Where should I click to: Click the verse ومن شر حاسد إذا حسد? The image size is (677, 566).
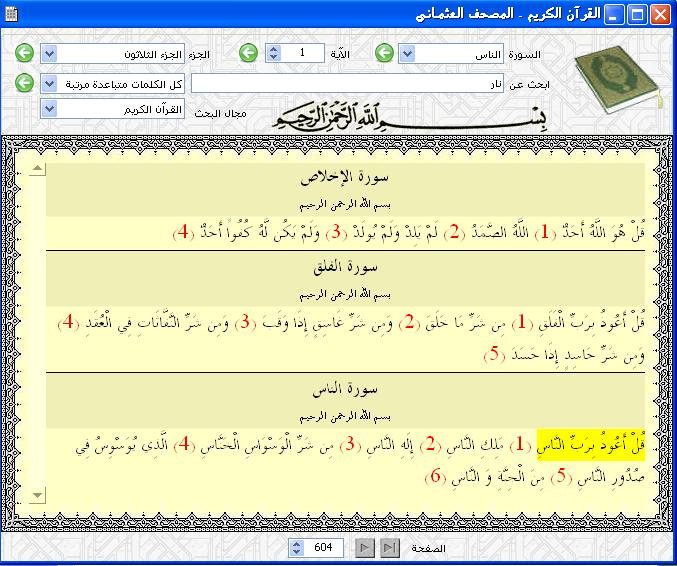tap(578, 355)
